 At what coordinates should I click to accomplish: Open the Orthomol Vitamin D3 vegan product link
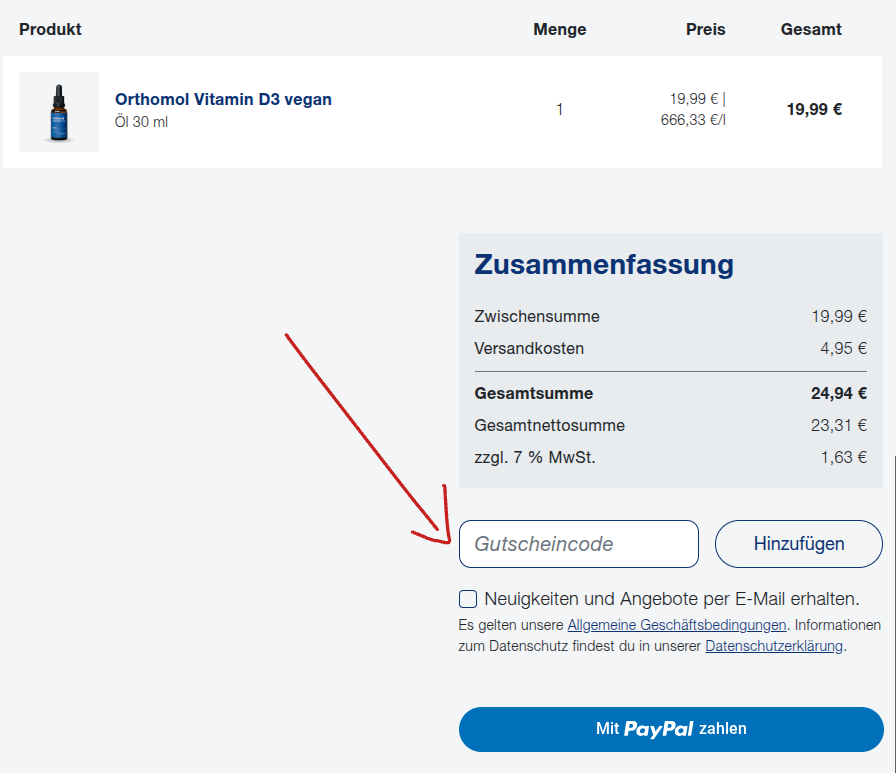[223, 99]
